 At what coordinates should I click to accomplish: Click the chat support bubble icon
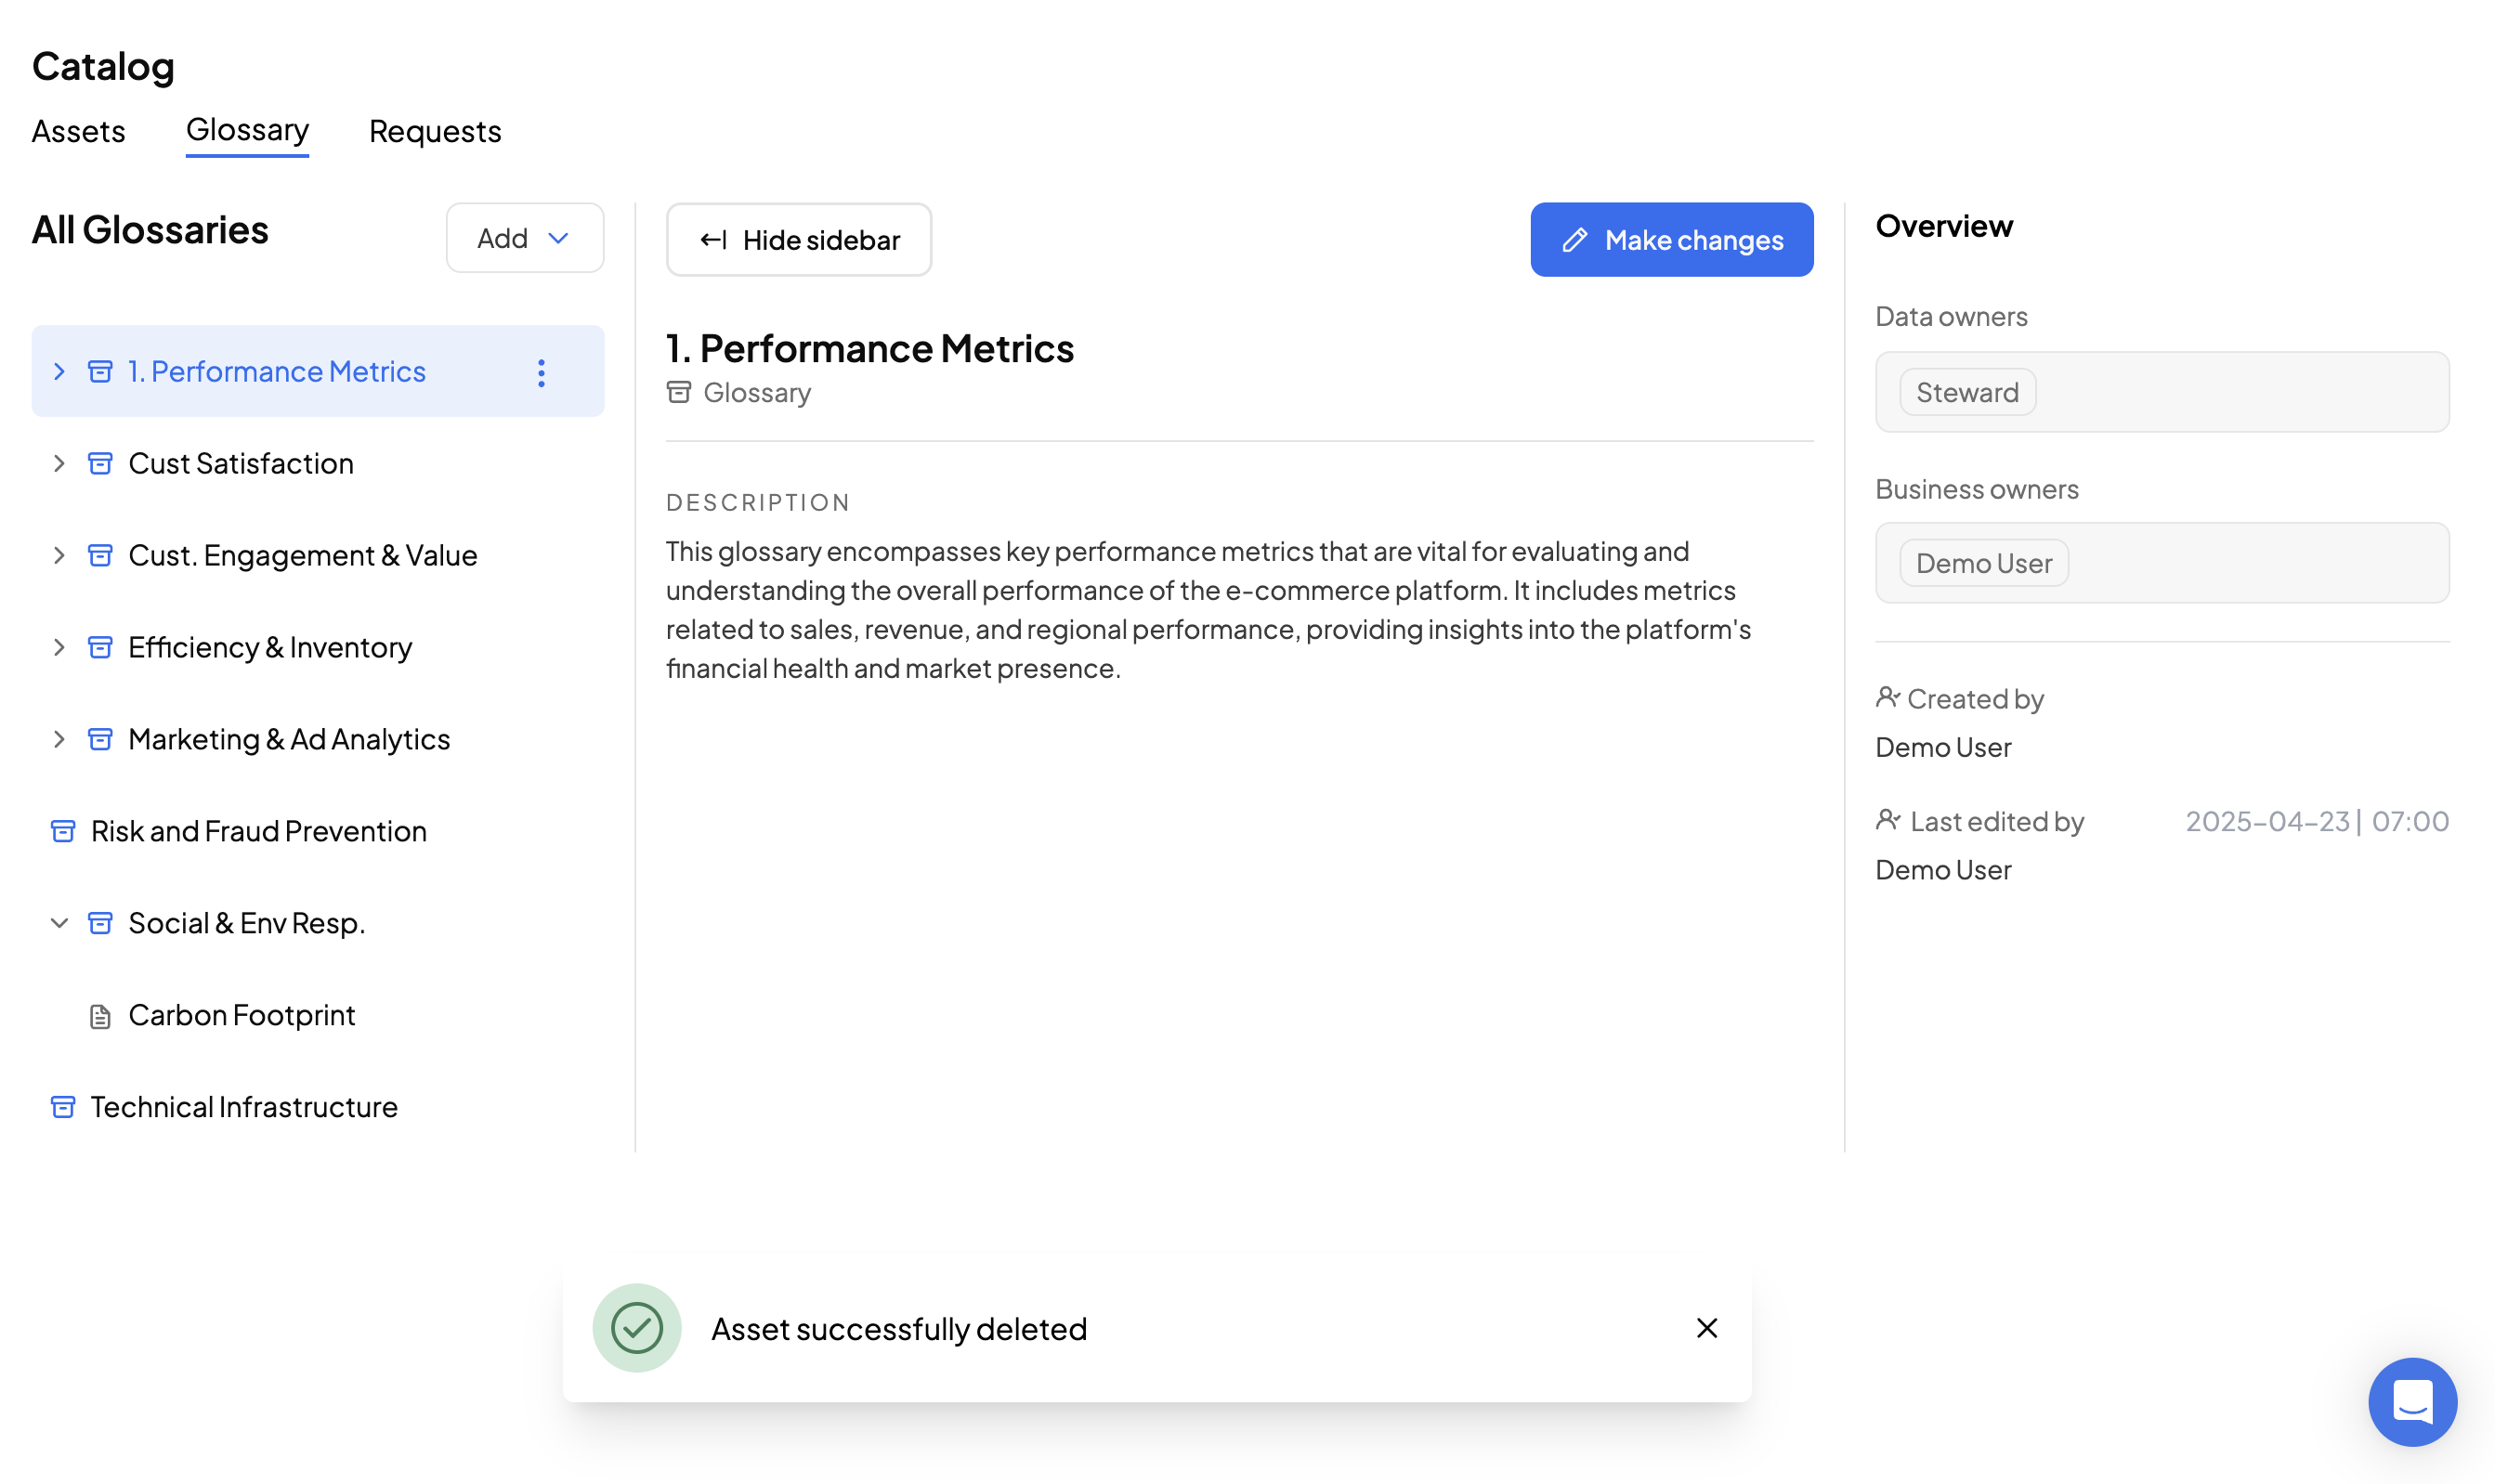[x=2411, y=1401]
